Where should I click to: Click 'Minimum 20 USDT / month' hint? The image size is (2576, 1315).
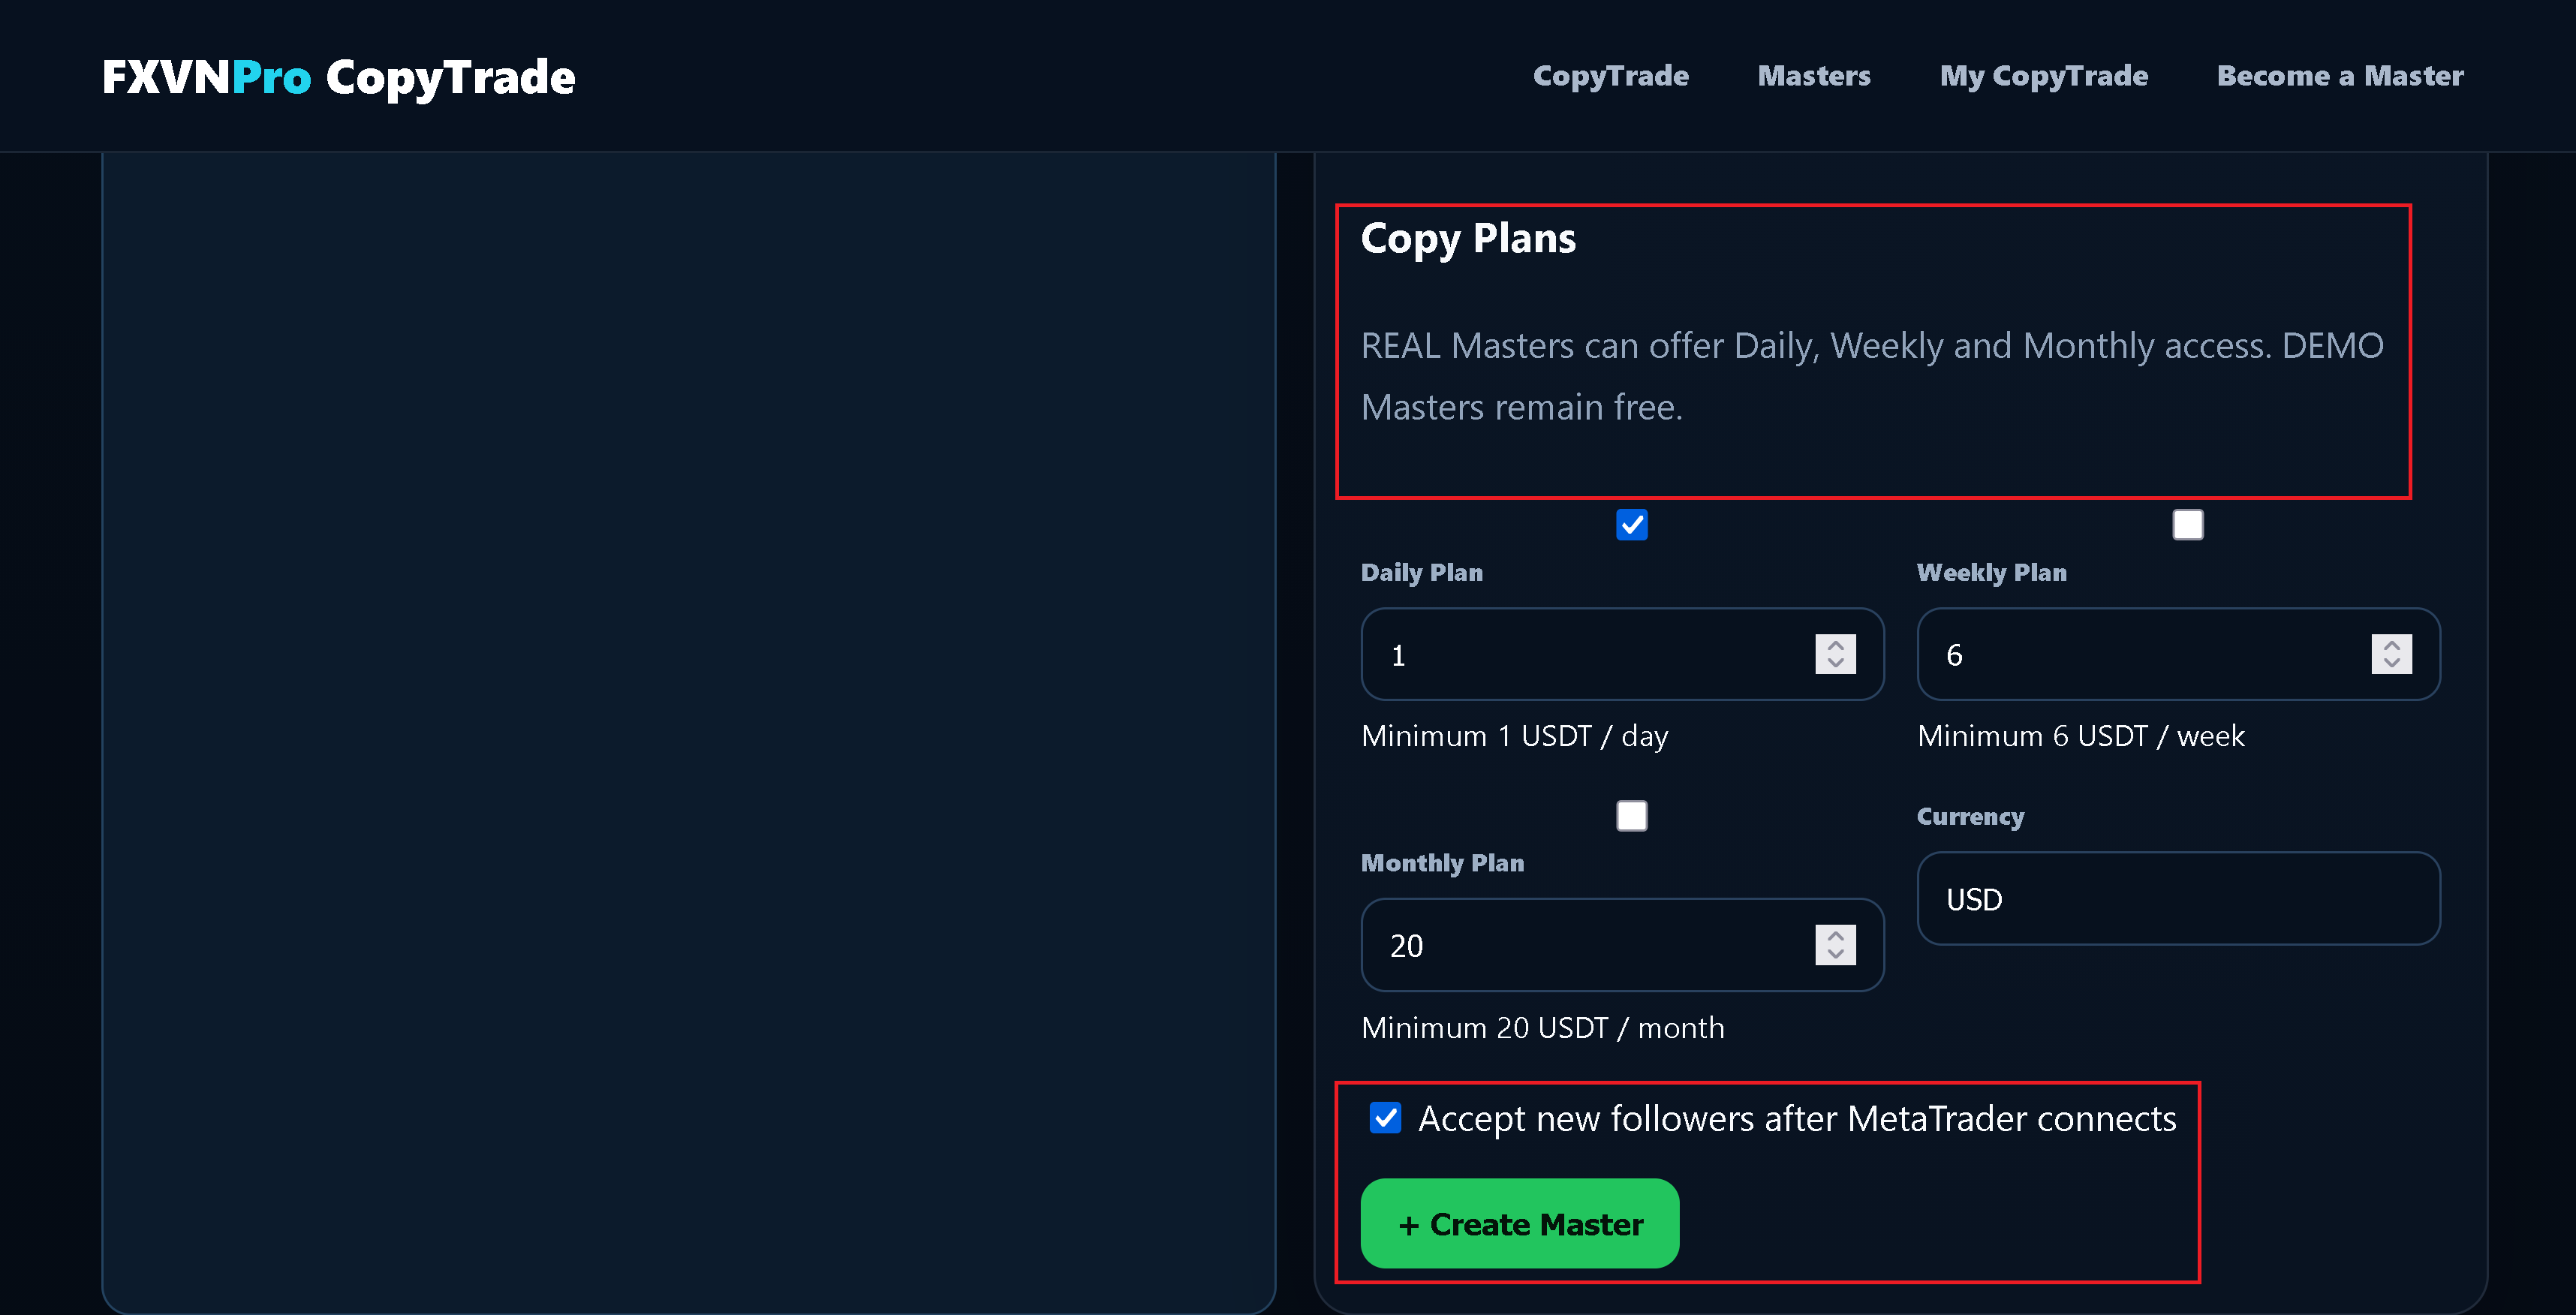click(1542, 1027)
